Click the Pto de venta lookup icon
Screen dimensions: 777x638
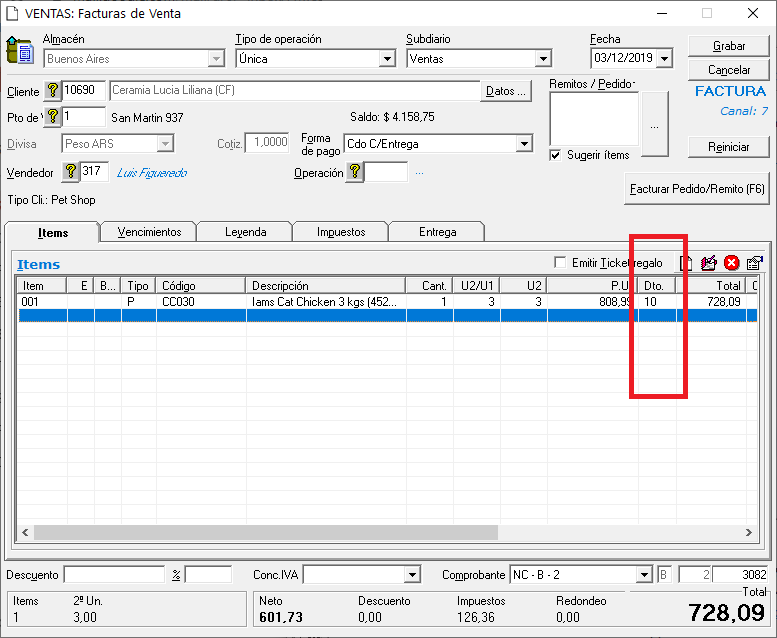coord(54,117)
